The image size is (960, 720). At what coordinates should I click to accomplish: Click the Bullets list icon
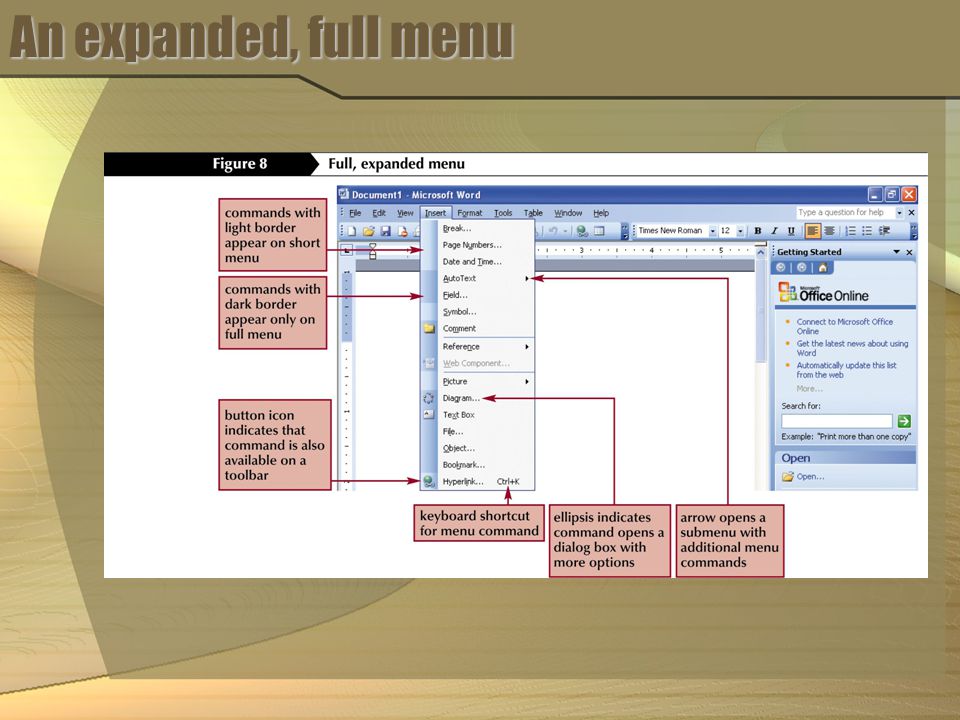click(867, 231)
